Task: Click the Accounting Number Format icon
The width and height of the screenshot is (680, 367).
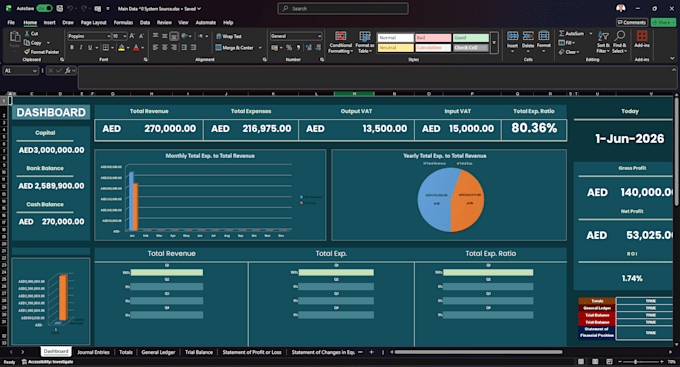Action: tap(274, 48)
